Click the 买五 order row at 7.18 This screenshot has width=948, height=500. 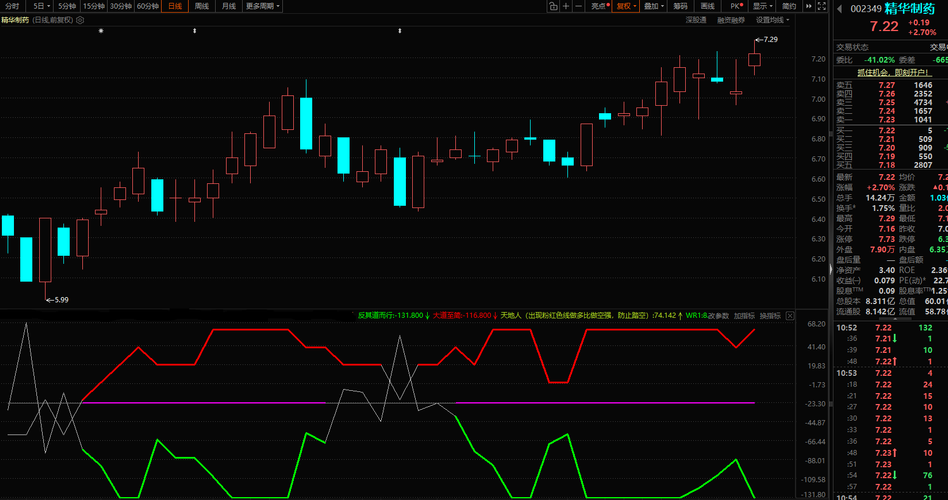pyautogui.click(x=891, y=164)
